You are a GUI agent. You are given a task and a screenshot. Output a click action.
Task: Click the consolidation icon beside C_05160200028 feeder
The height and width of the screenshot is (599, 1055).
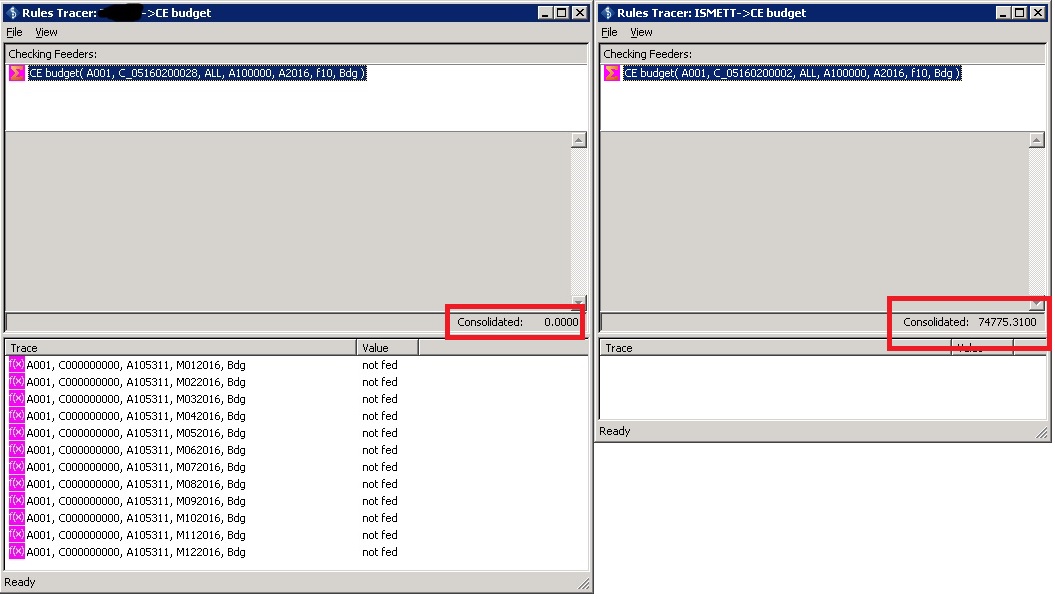point(16,73)
